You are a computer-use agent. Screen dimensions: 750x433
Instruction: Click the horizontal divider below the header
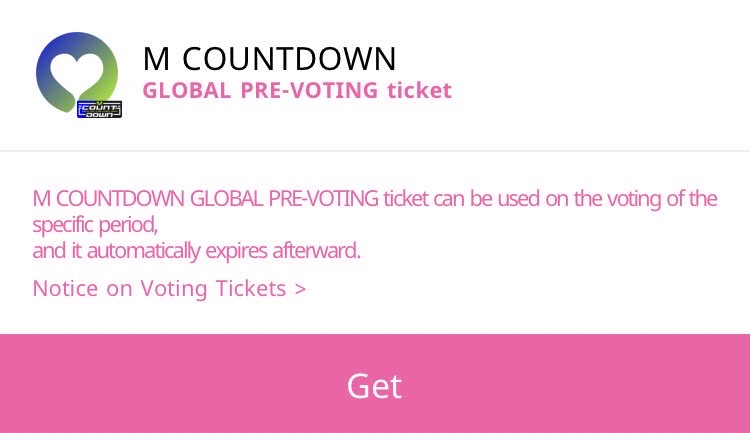tap(375, 151)
